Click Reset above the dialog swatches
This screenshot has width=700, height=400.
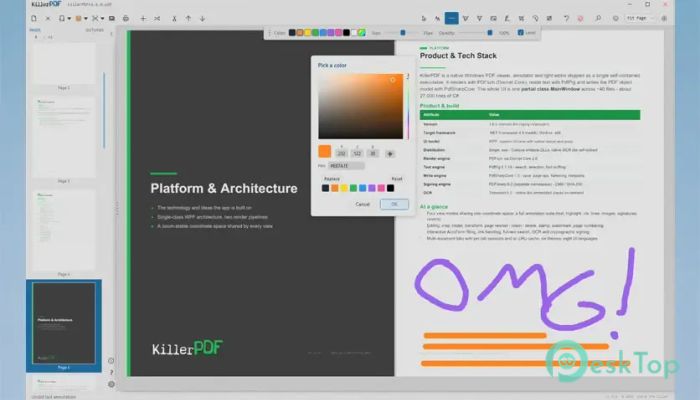coord(396,179)
